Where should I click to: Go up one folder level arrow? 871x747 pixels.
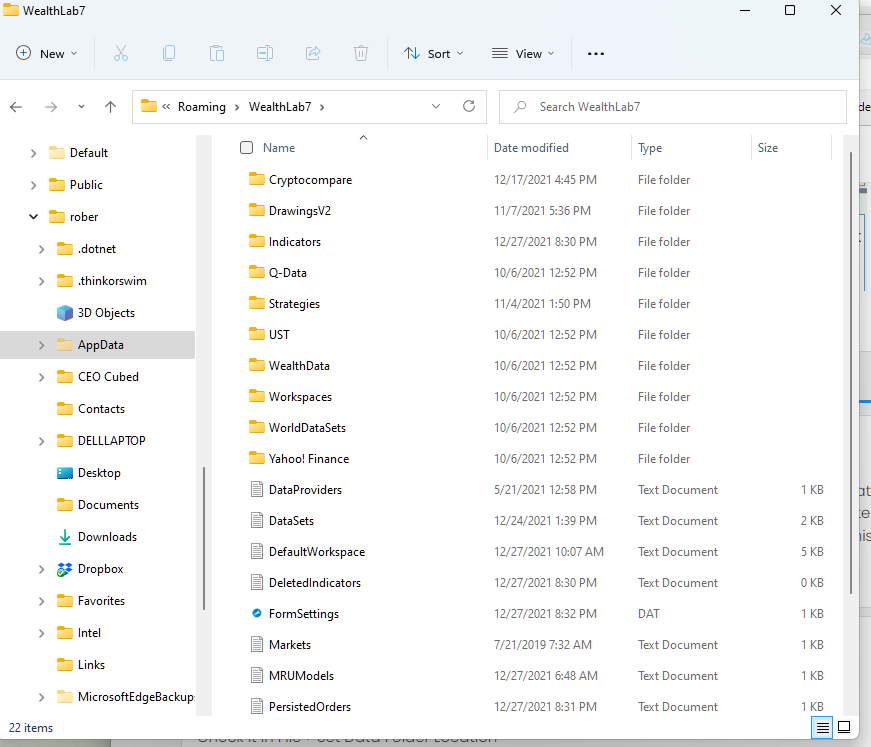[x=111, y=107]
